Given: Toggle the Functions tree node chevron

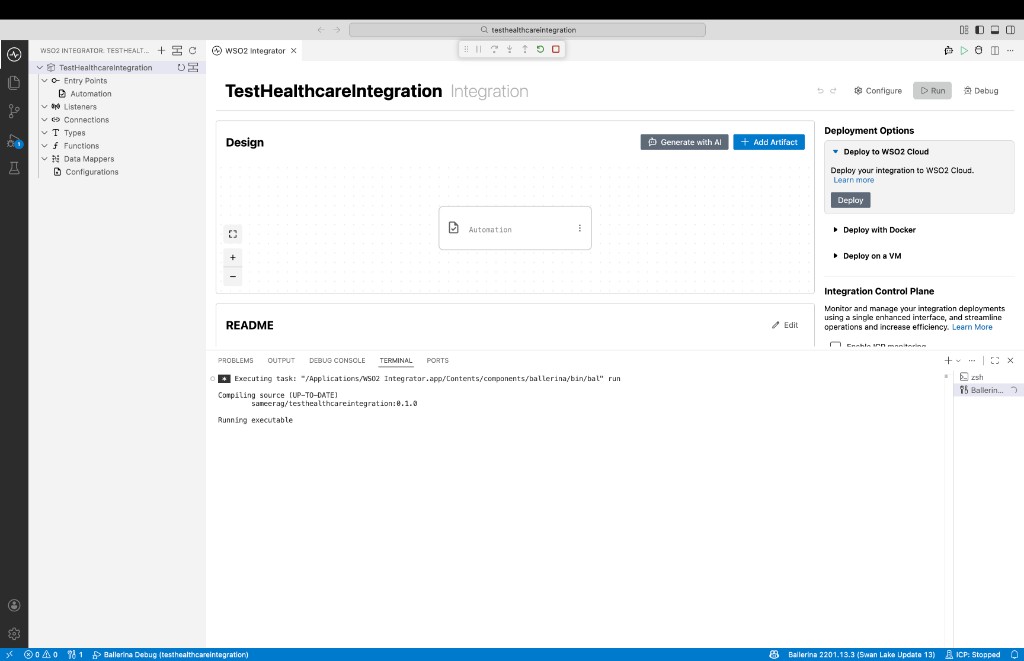Looking at the screenshot, I should (x=44, y=146).
